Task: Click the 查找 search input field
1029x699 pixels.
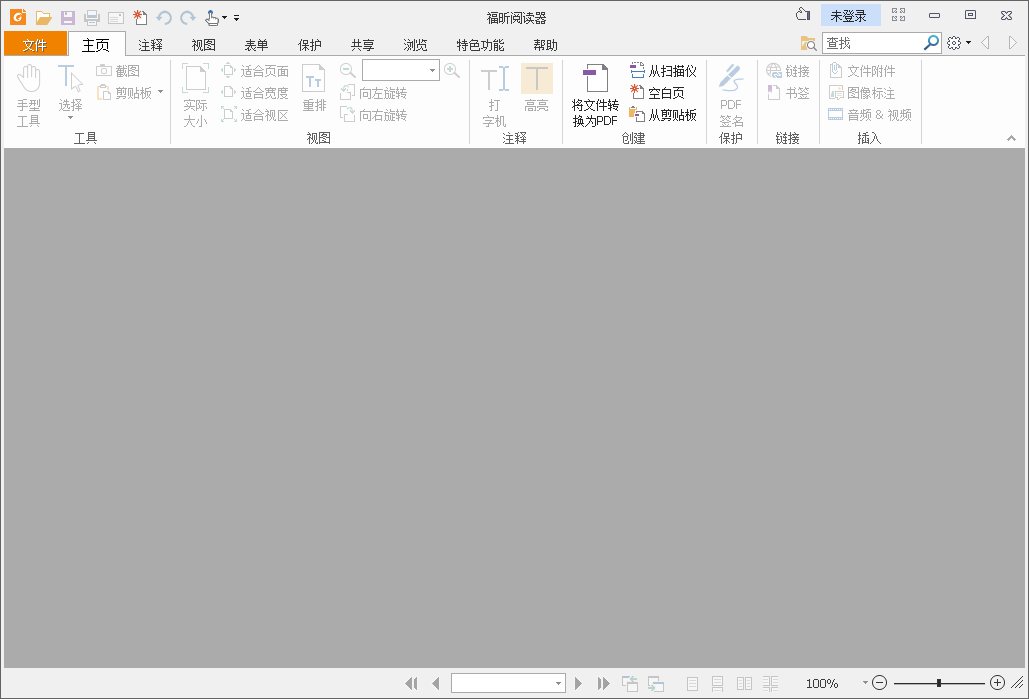Action: [x=873, y=43]
